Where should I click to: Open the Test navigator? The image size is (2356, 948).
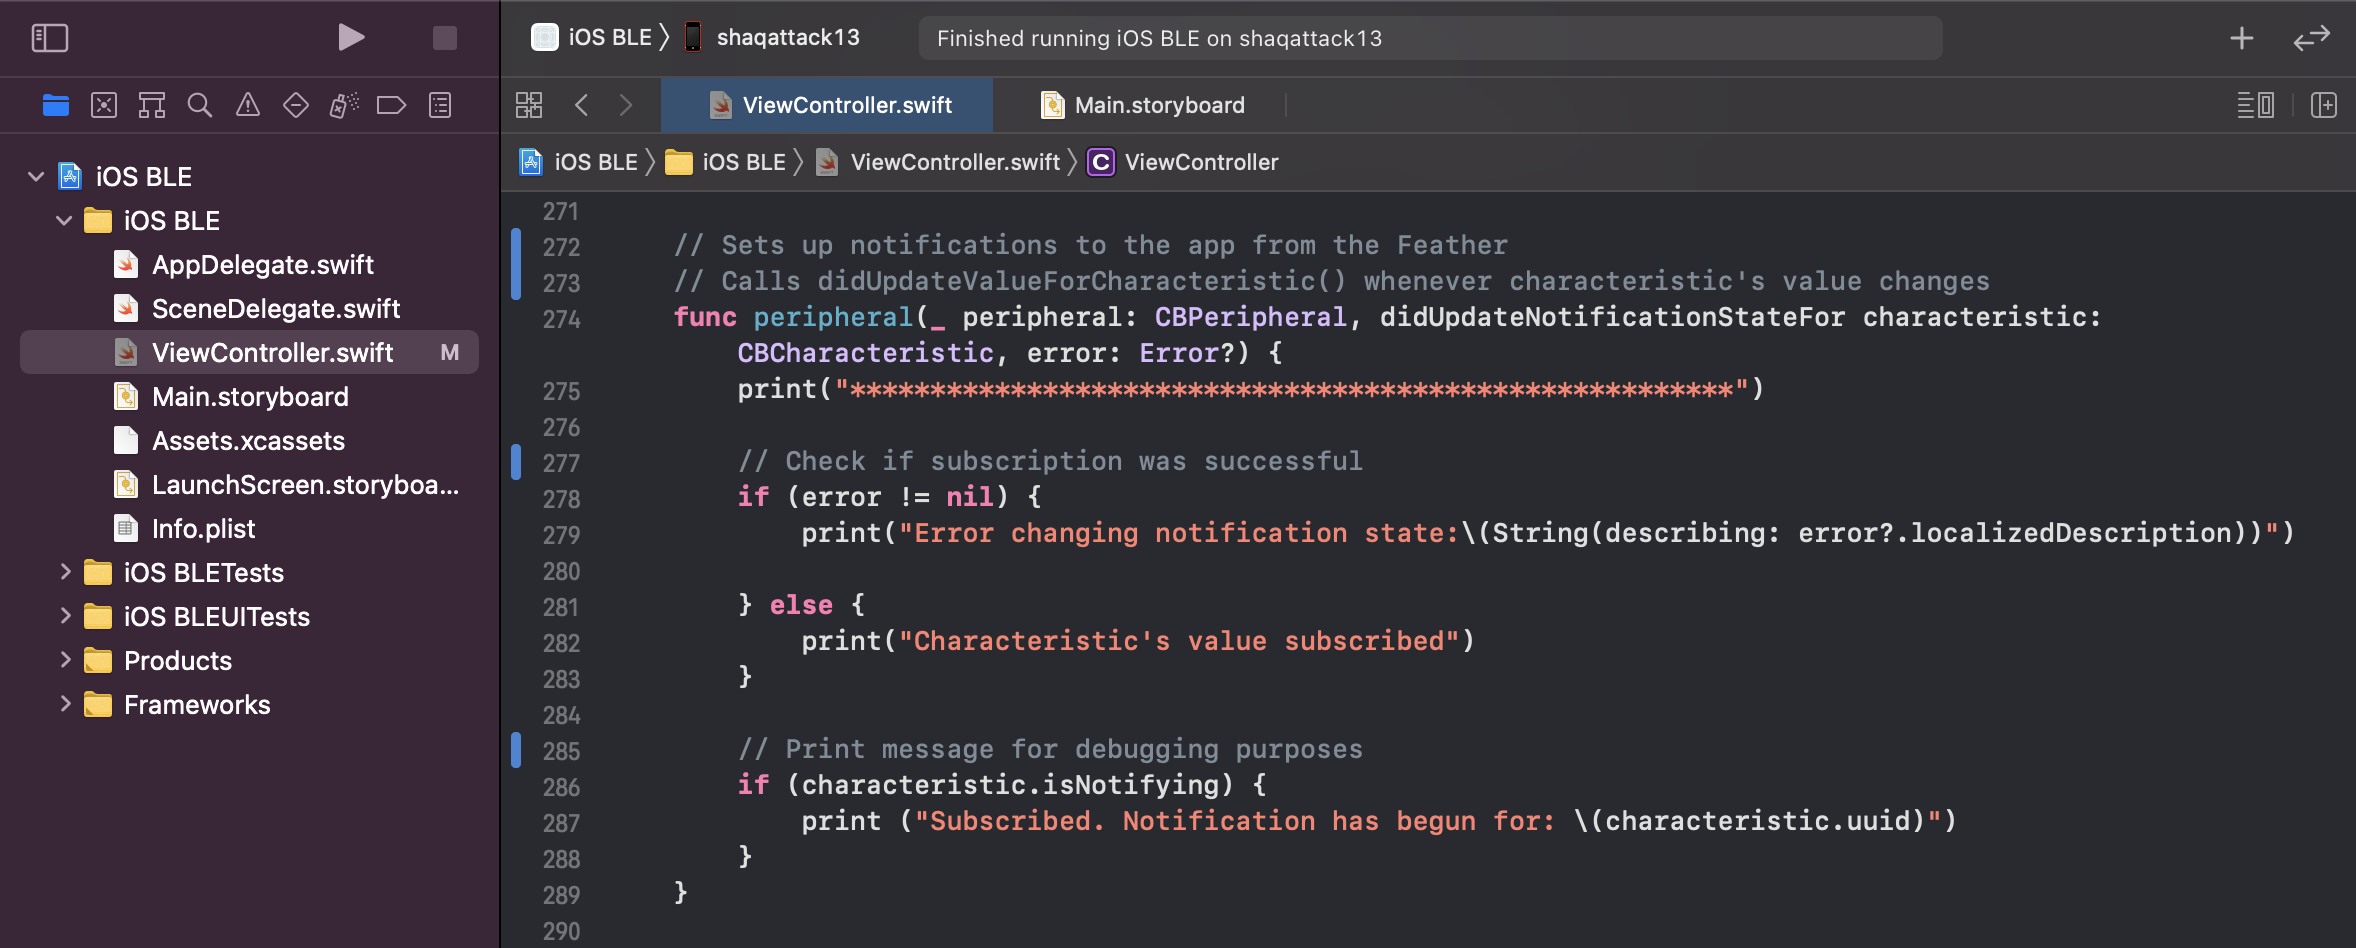(296, 105)
